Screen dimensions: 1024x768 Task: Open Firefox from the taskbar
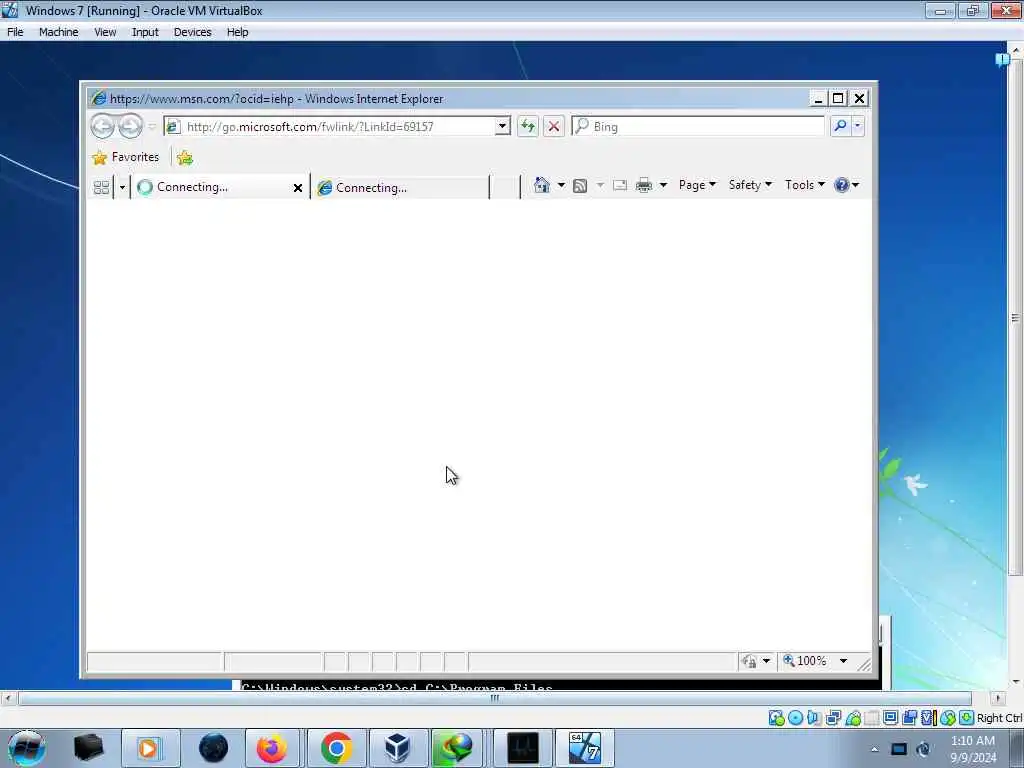272,748
